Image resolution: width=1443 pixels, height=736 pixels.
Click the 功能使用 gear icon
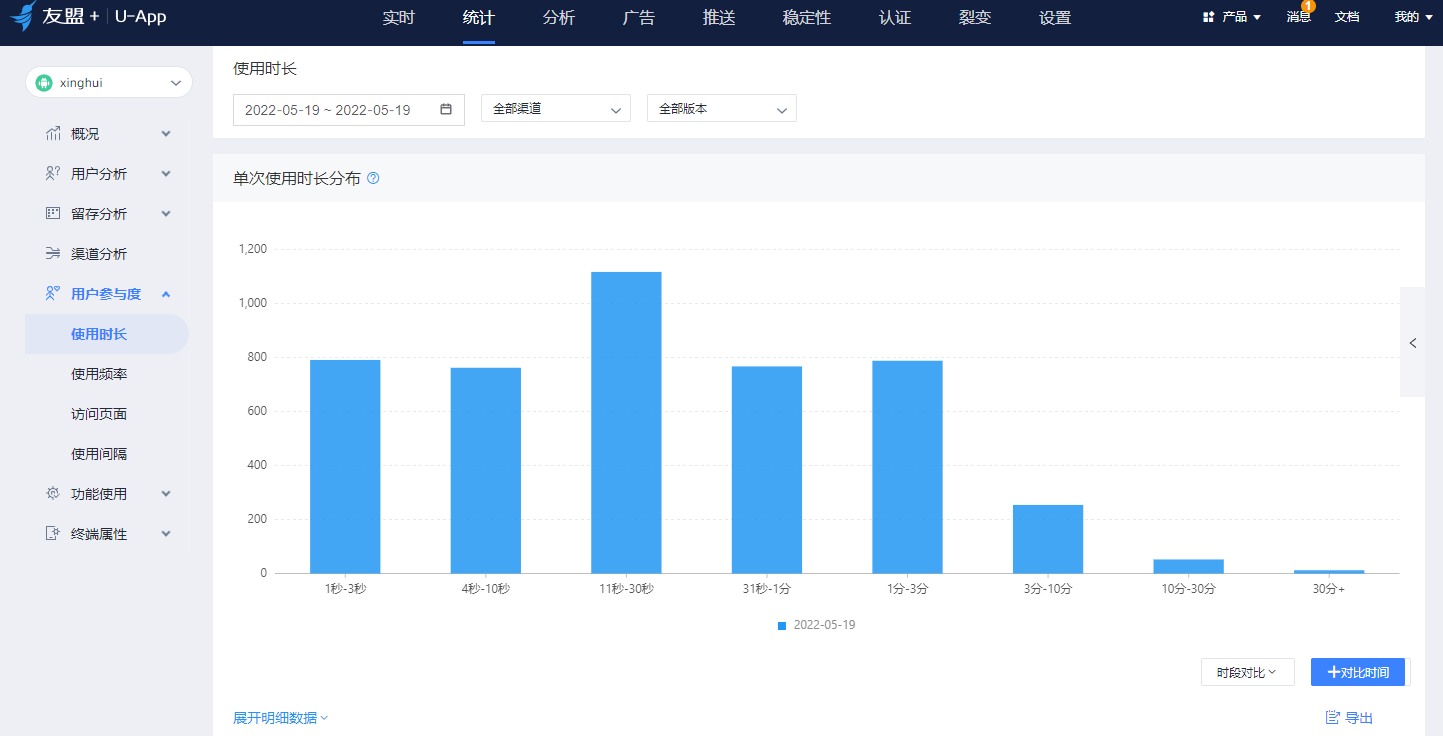54,493
